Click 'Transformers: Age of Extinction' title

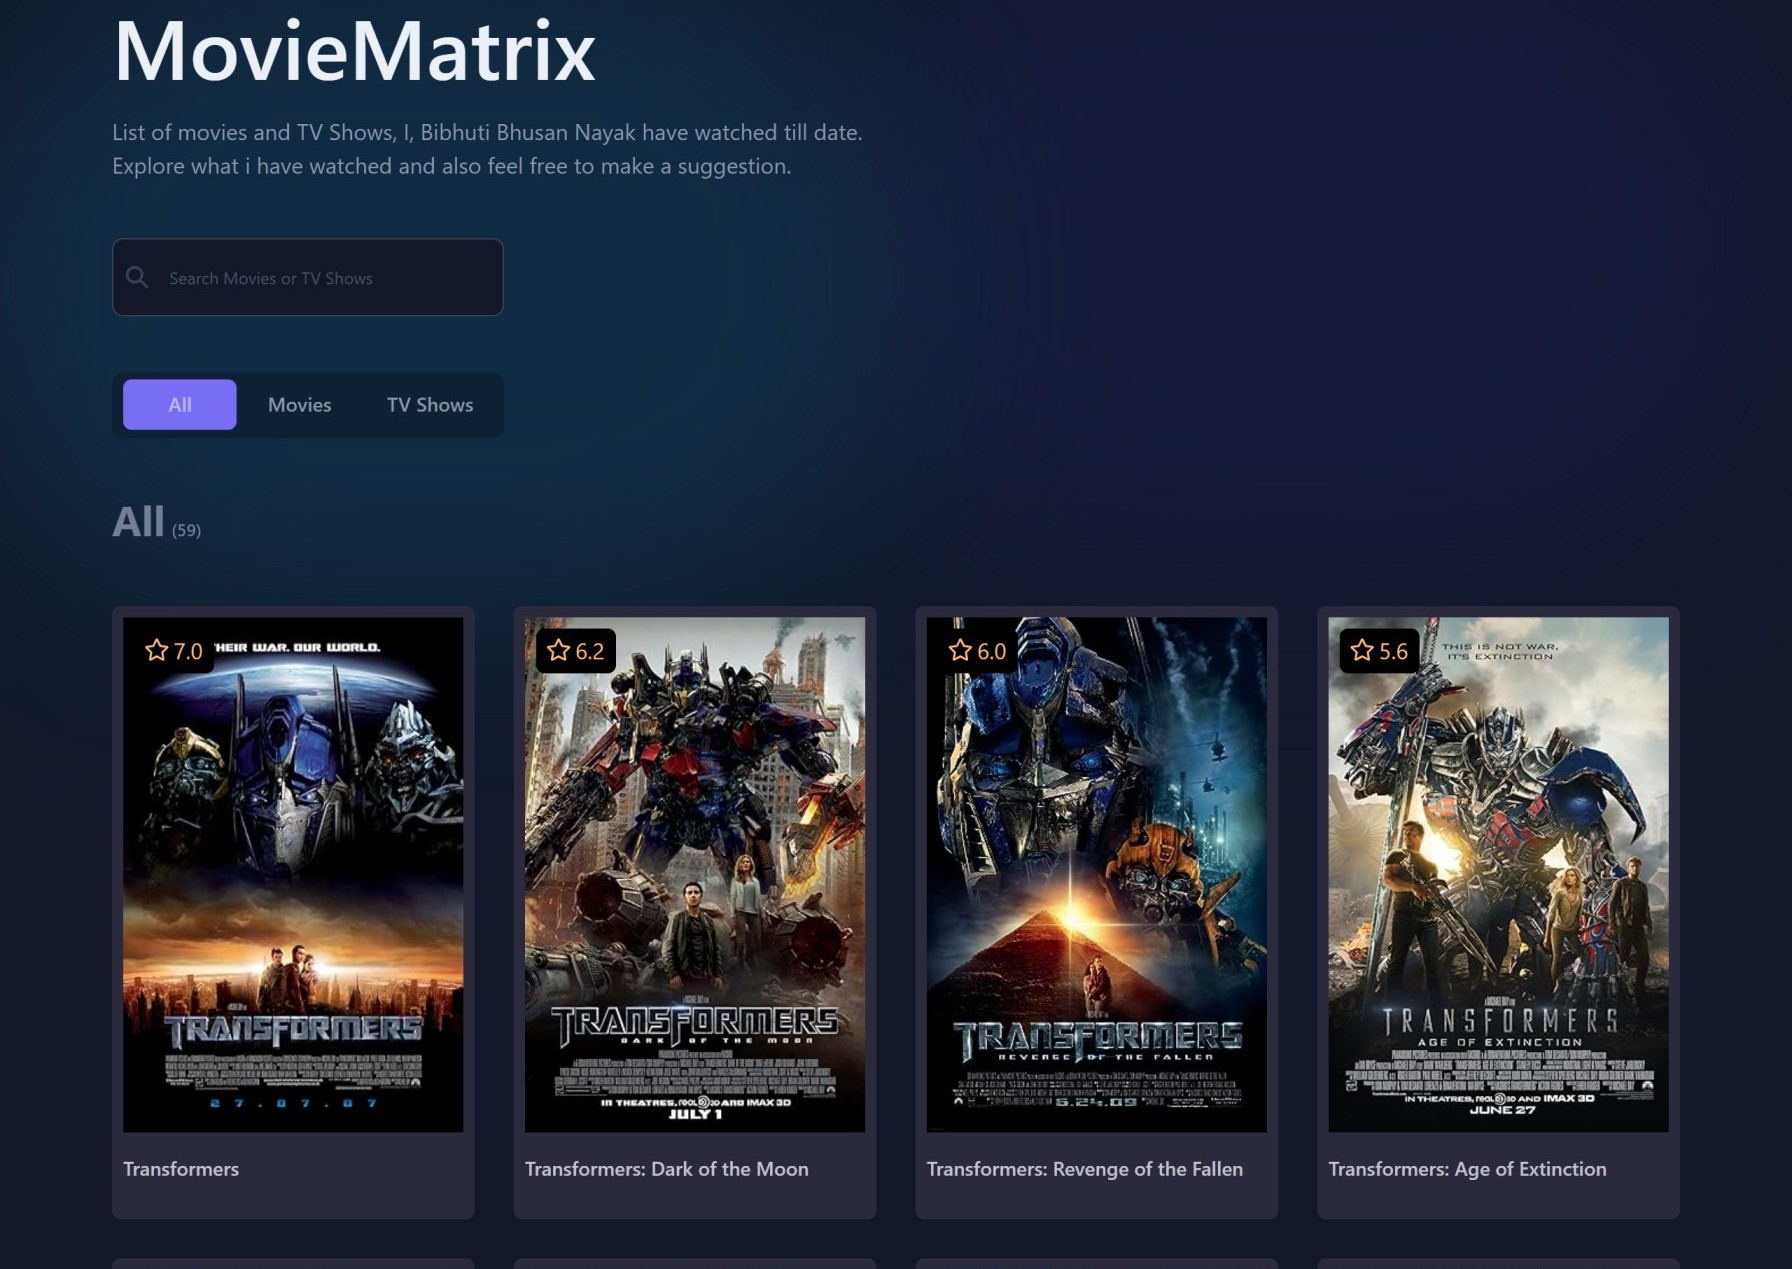pos(1467,1169)
